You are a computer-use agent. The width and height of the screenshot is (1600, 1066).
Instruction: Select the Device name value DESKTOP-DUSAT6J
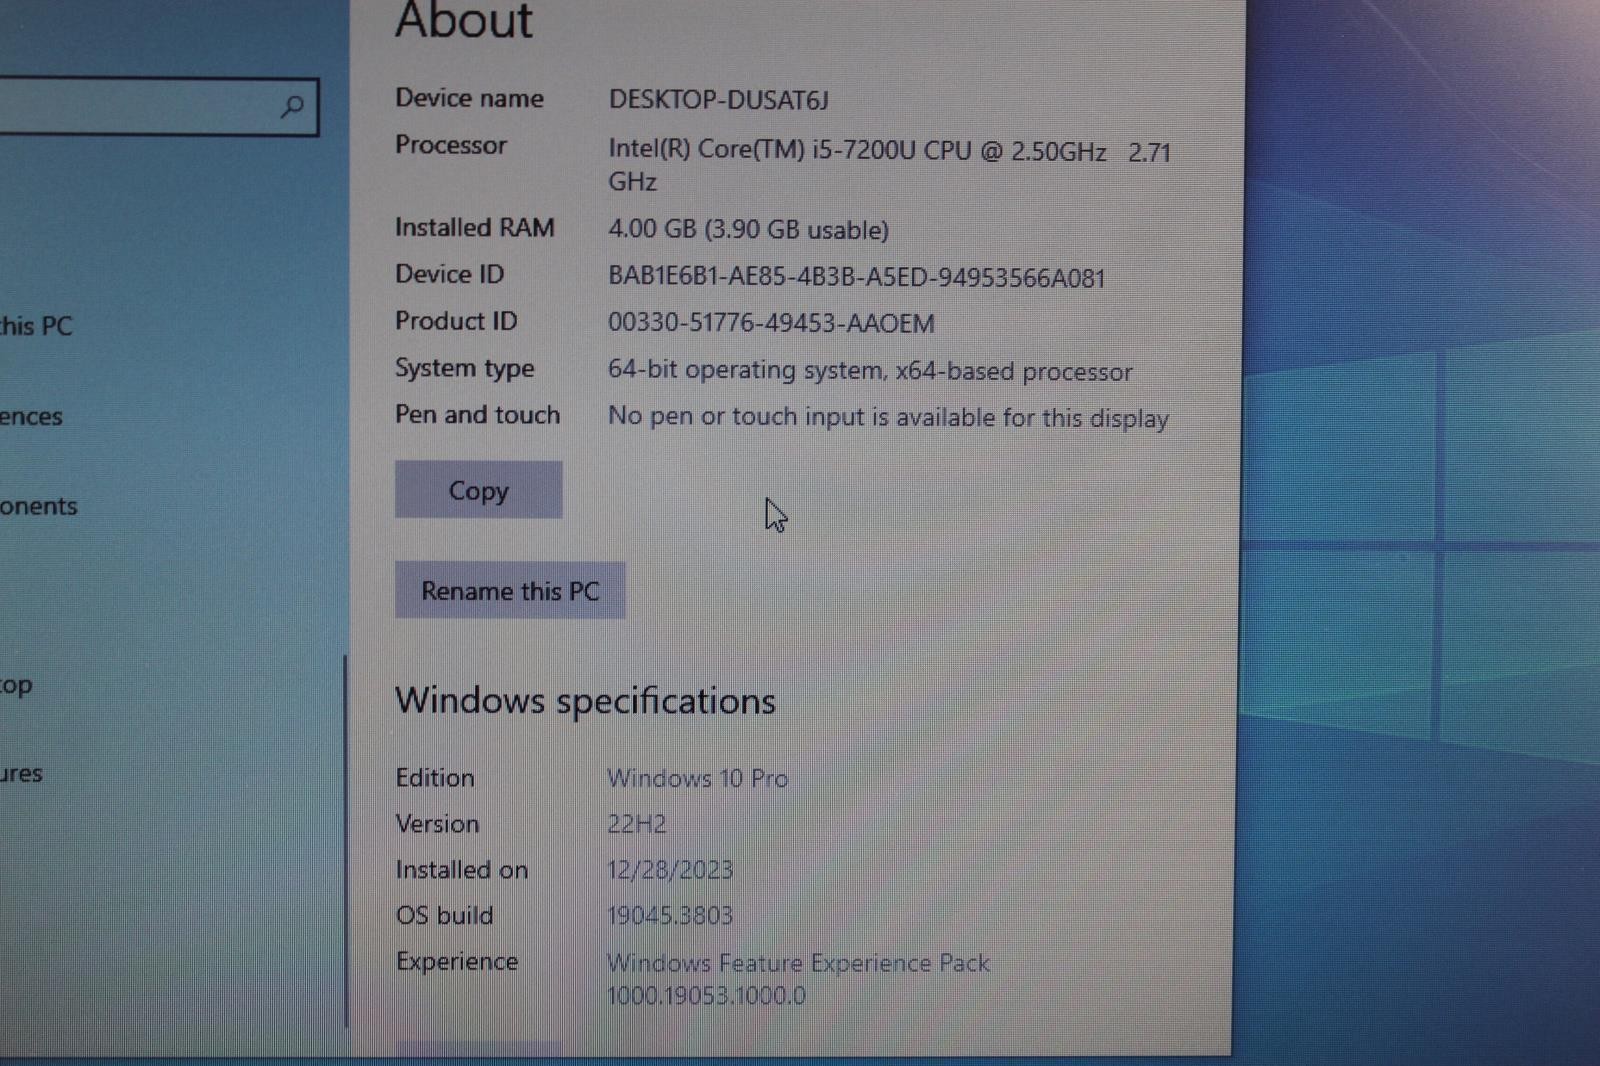tap(718, 100)
